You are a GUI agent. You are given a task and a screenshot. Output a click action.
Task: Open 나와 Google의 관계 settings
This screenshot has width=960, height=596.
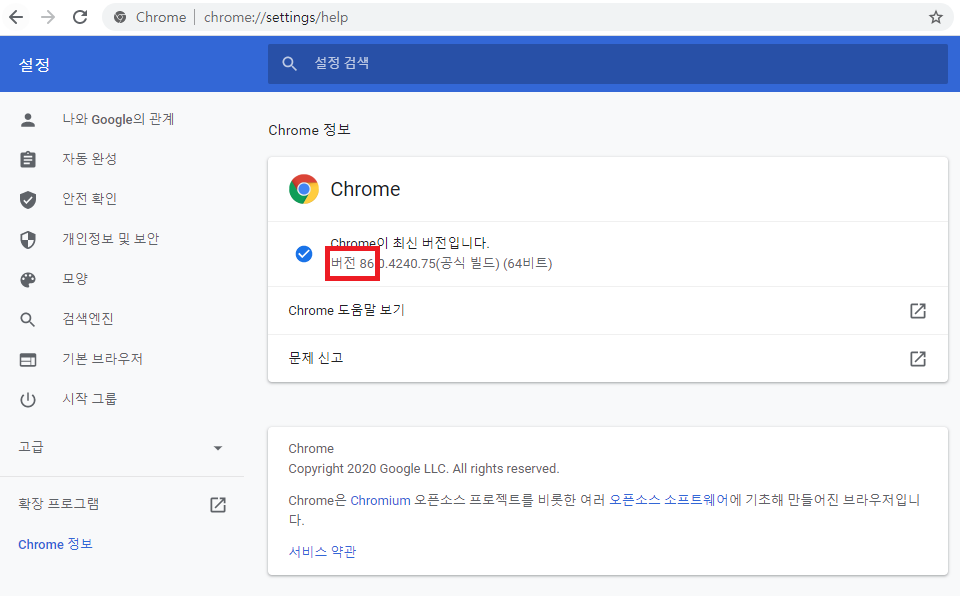coord(118,119)
